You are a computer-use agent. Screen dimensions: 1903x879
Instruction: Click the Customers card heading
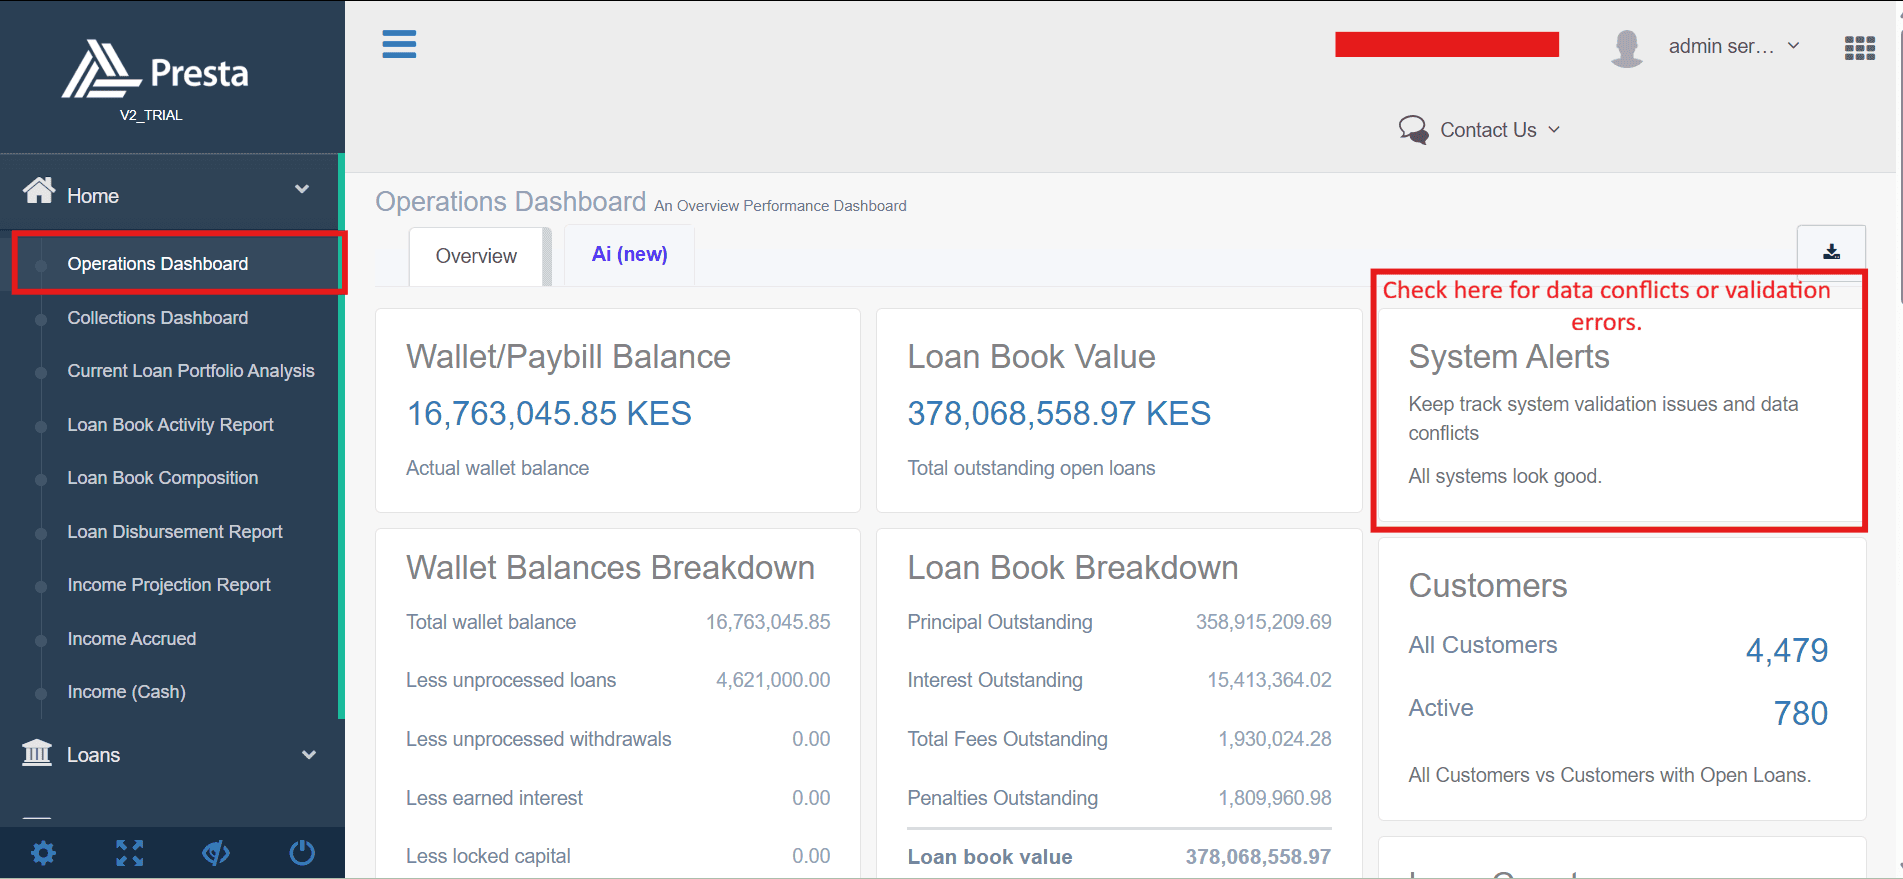tap(1488, 586)
